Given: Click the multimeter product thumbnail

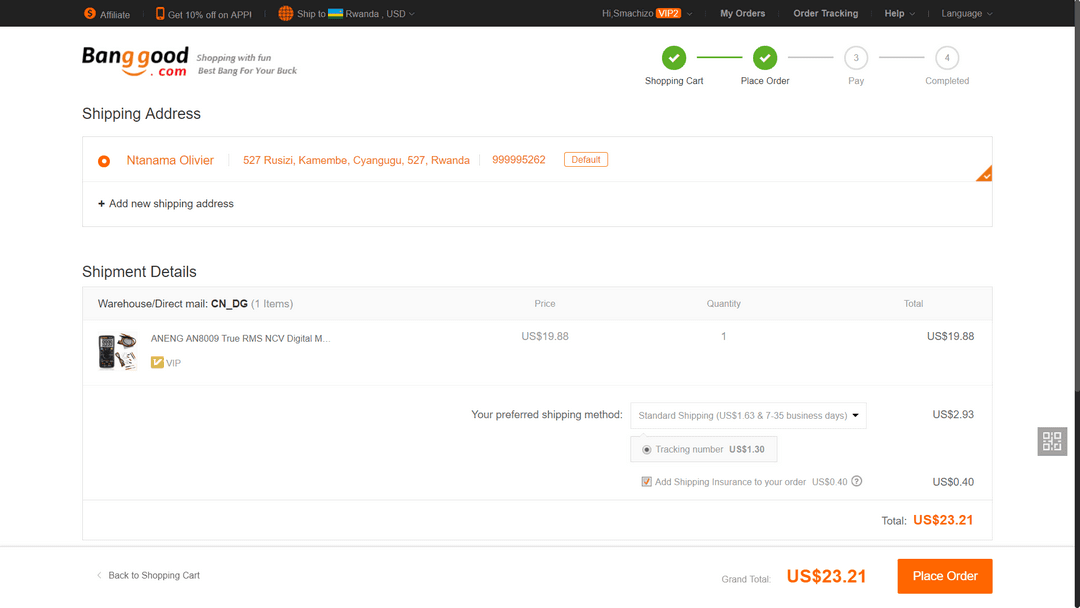Looking at the screenshot, I should 117,351.
